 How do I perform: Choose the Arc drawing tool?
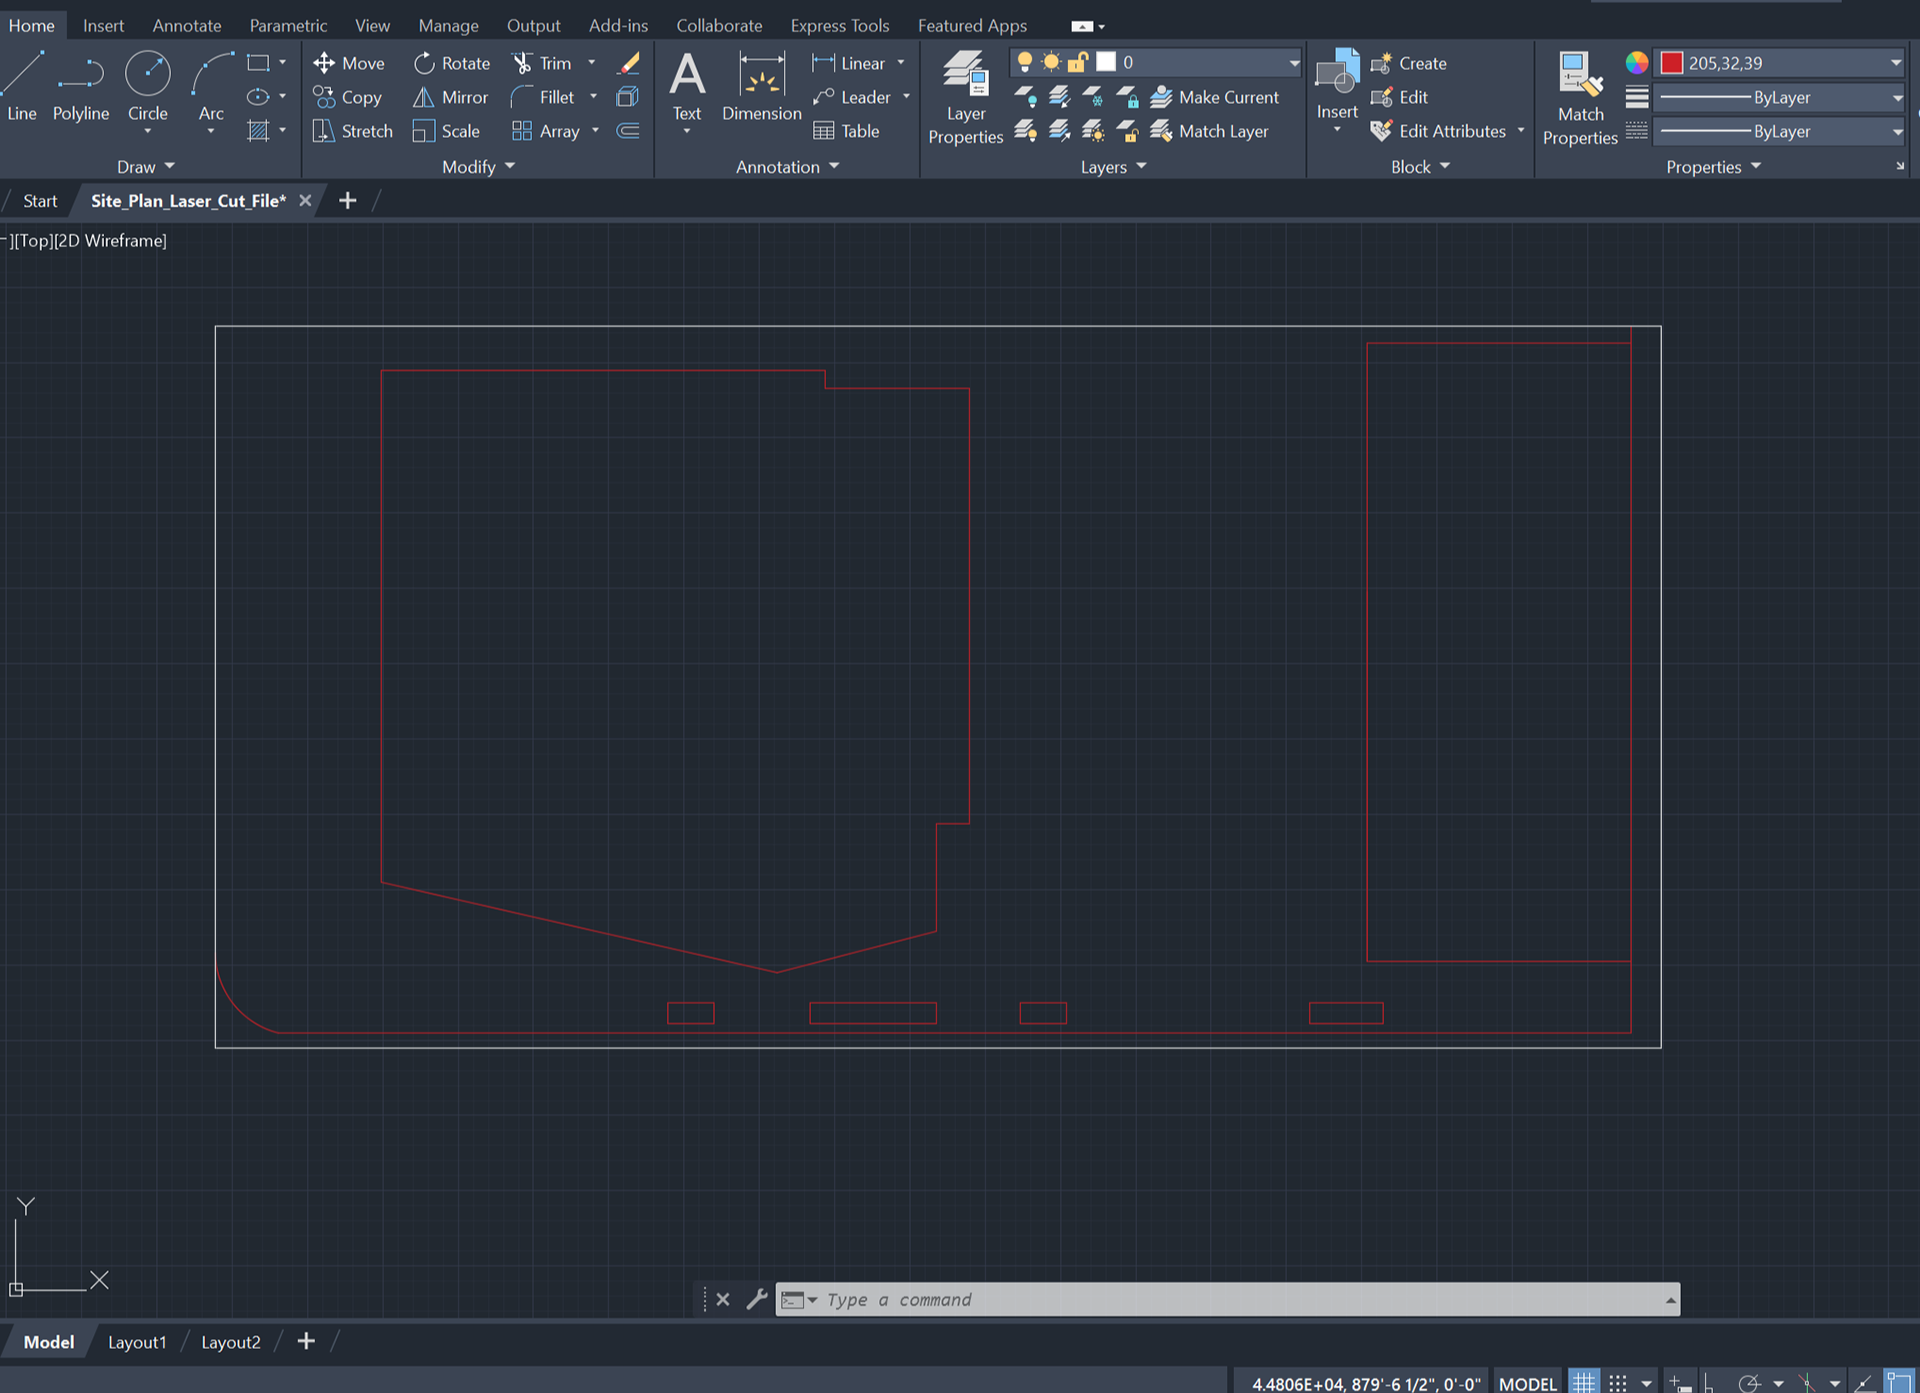(211, 86)
